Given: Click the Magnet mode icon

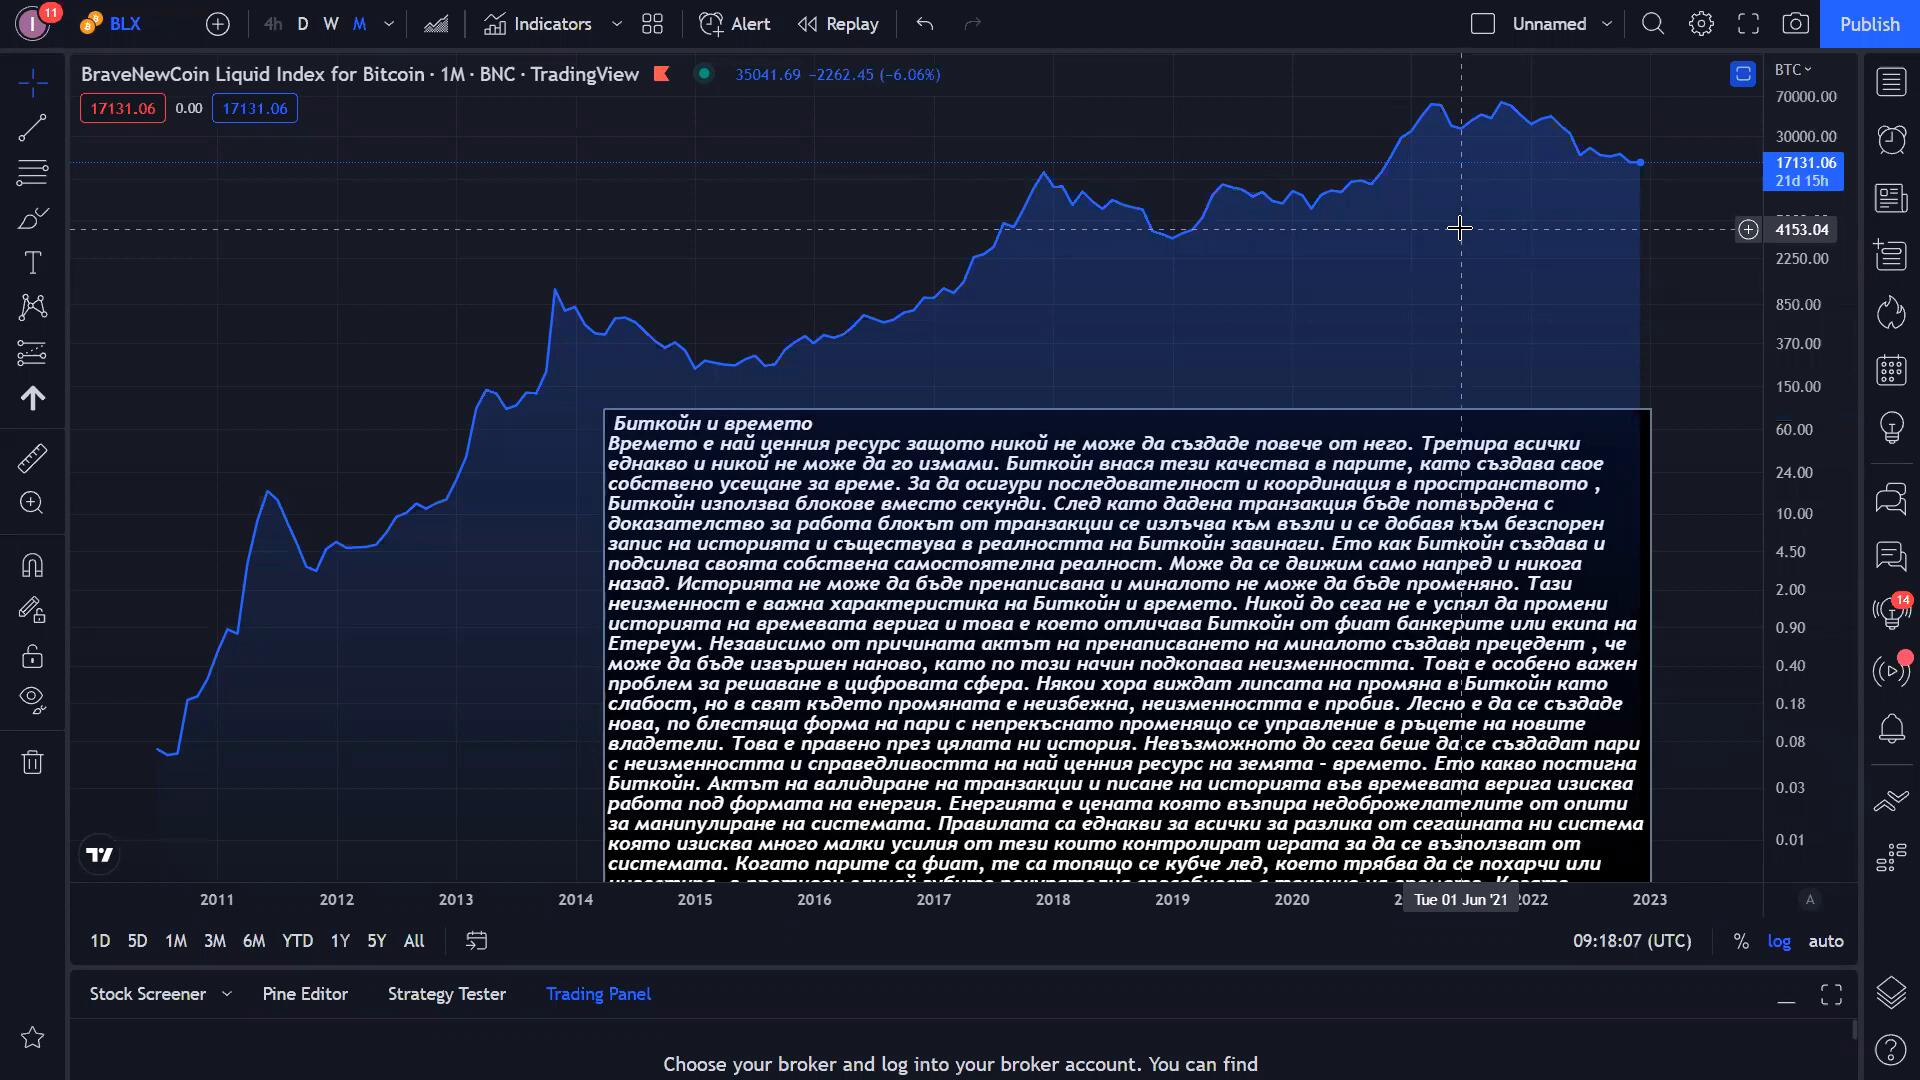Looking at the screenshot, I should (x=32, y=566).
